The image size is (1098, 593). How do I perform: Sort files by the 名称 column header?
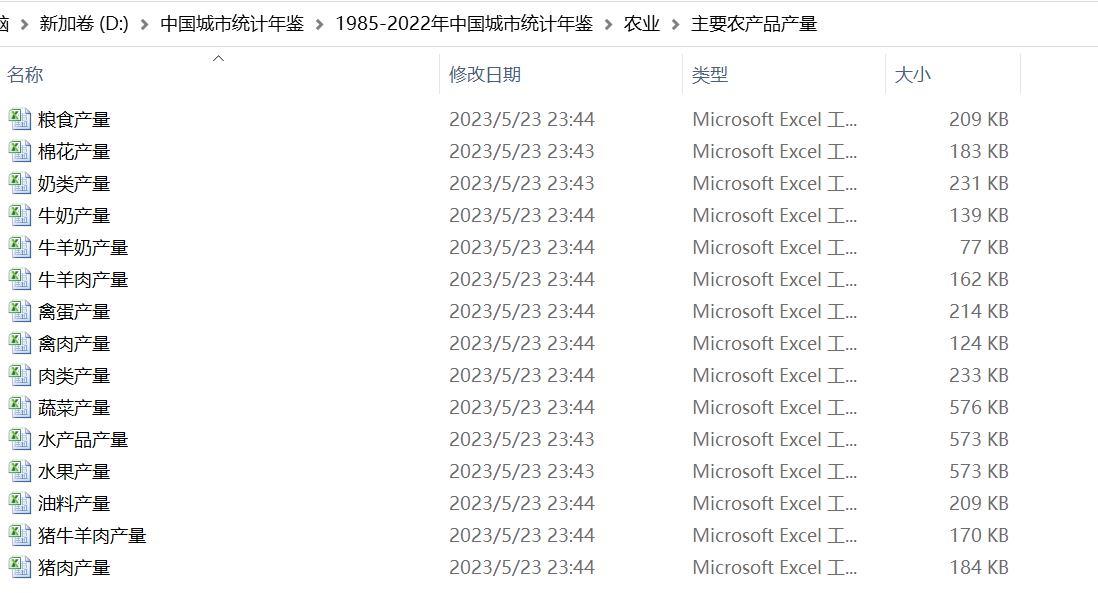26,75
